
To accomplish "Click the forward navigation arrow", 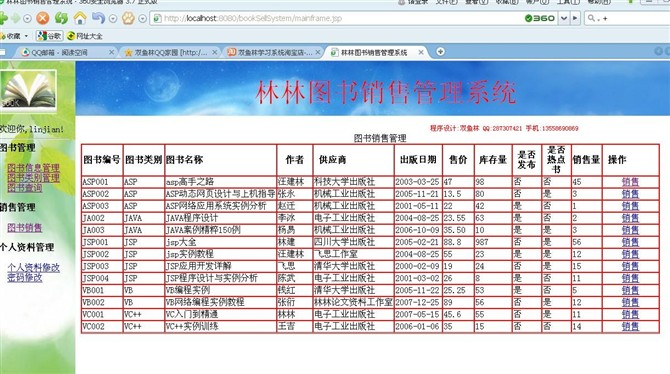I will point(16,18).
